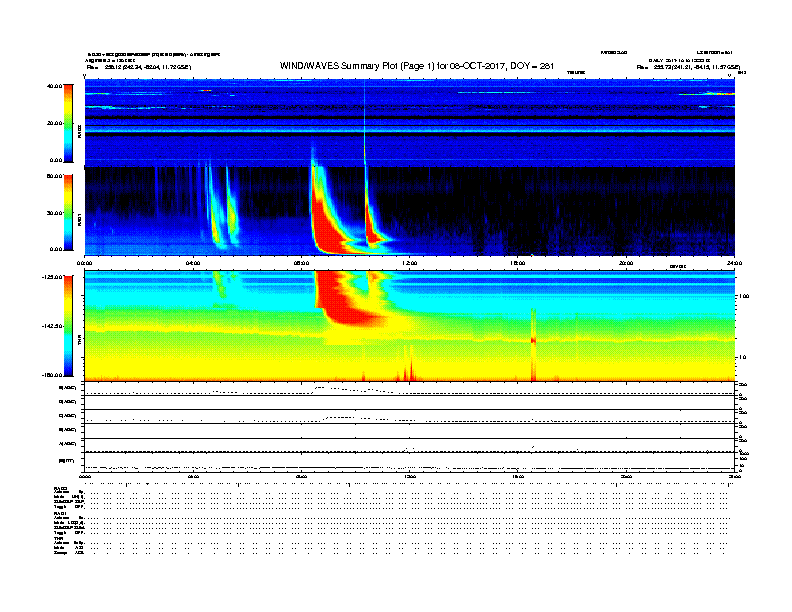Image resolution: width=792 pixels, height=612 pixels.
Task: Click the 40.00 label on RAD2 scale
Action: coord(55,86)
